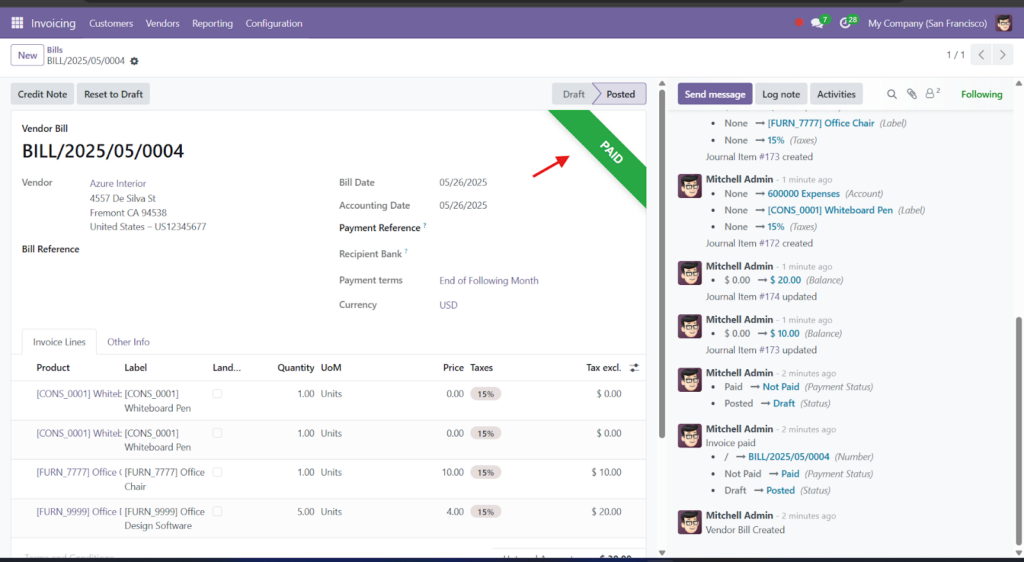Click the gear icon beside the bill number
Image resolution: width=1024 pixels, height=562 pixels.
[134, 61]
